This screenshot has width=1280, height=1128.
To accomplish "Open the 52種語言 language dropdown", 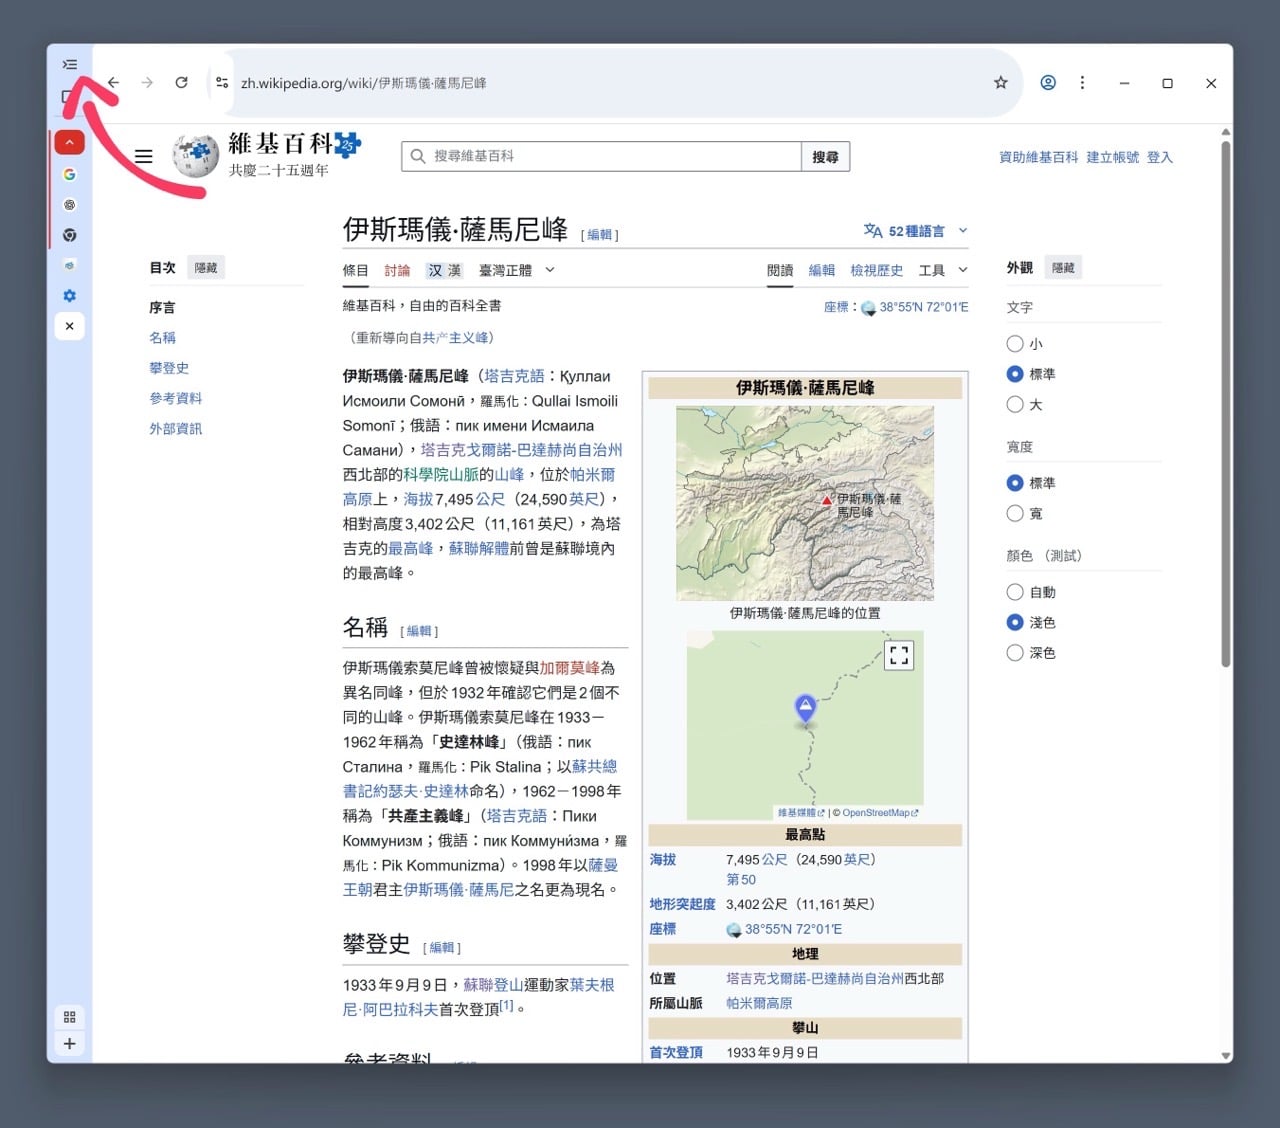I will click(914, 230).
